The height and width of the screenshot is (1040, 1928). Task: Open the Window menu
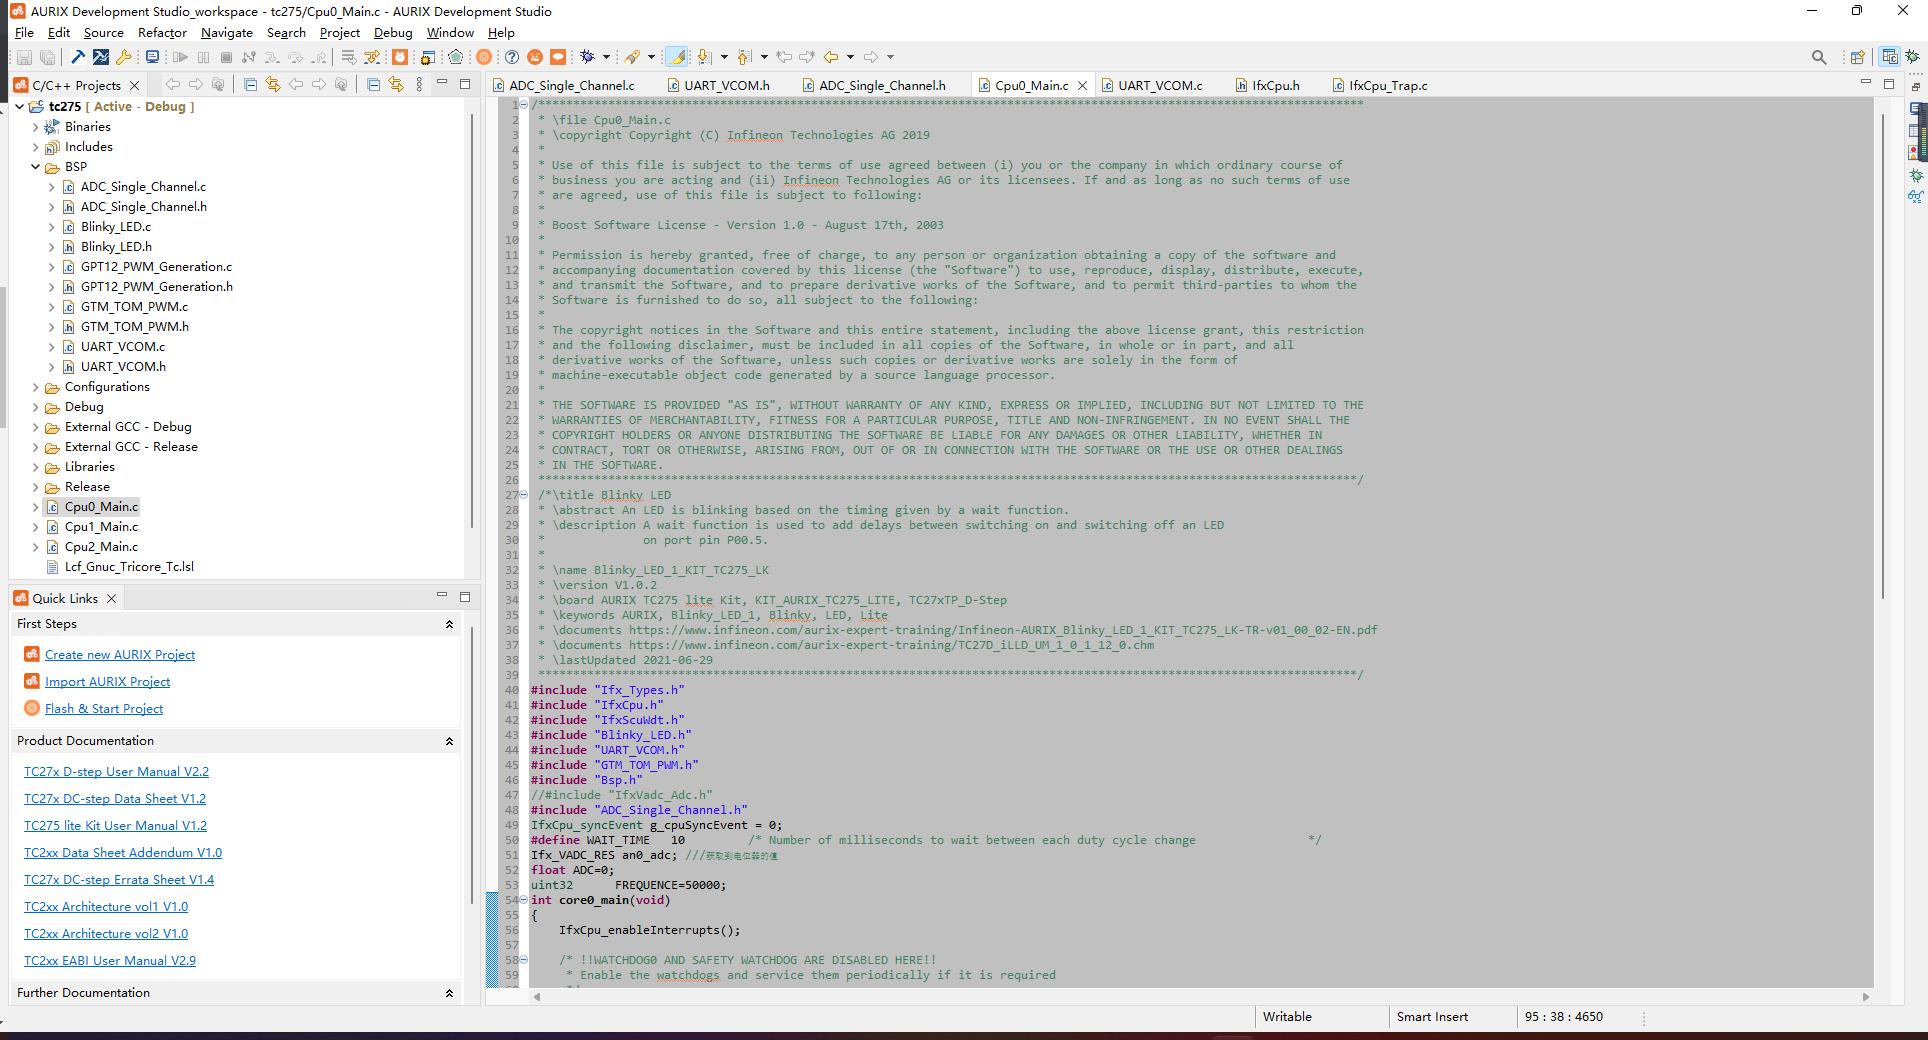[450, 33]
